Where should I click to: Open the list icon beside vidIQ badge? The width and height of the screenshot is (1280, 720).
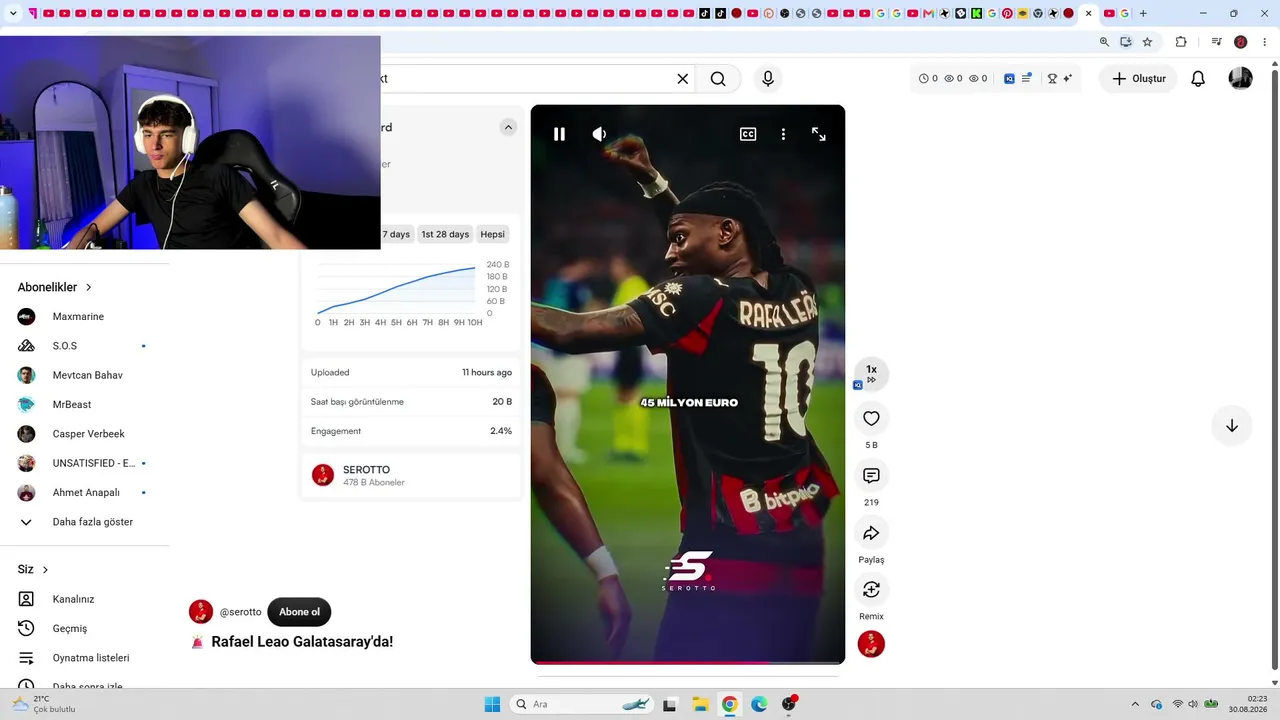click(x=1026, y=79)
